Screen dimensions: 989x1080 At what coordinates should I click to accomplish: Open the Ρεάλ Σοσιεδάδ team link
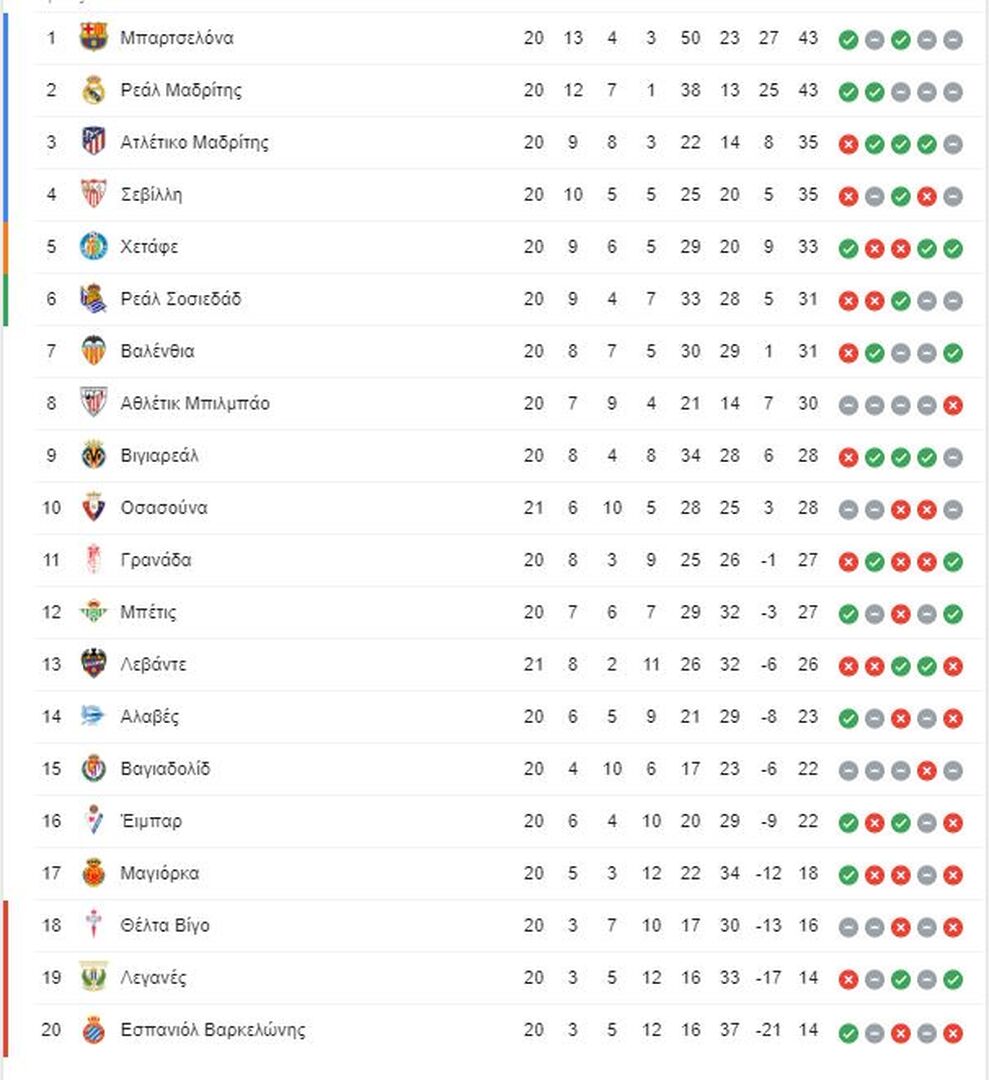click(181, 299)
